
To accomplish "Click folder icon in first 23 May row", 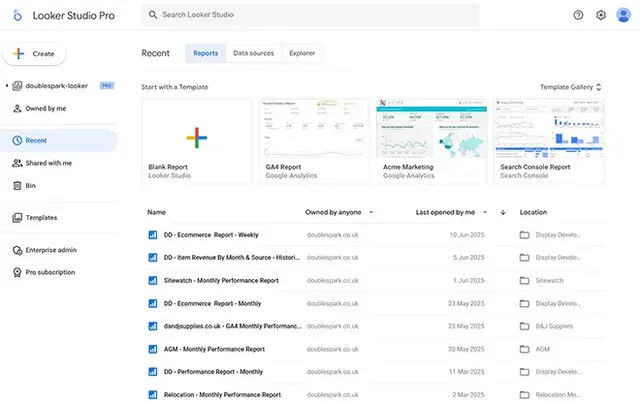I will click(x=524, y=304).
